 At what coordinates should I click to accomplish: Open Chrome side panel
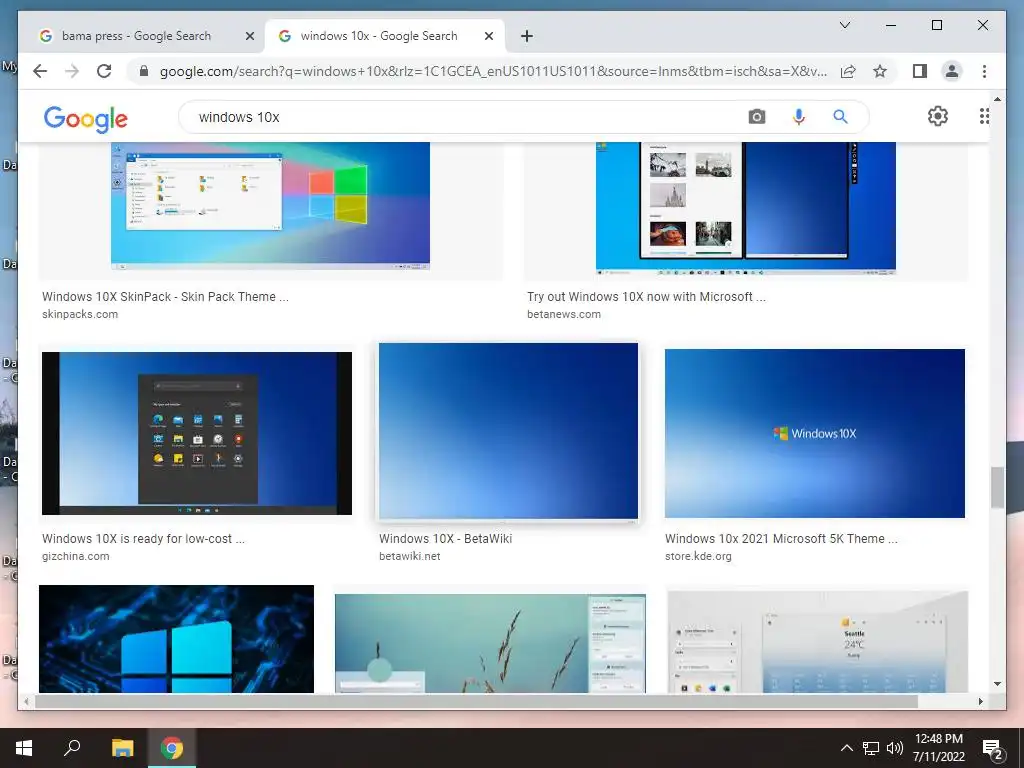(x=920, y=71)
